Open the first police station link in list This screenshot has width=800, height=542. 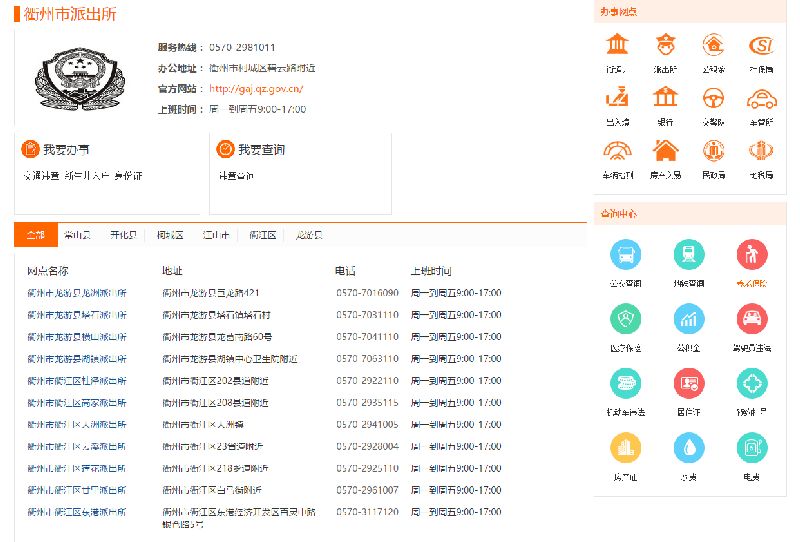(77, 293)
